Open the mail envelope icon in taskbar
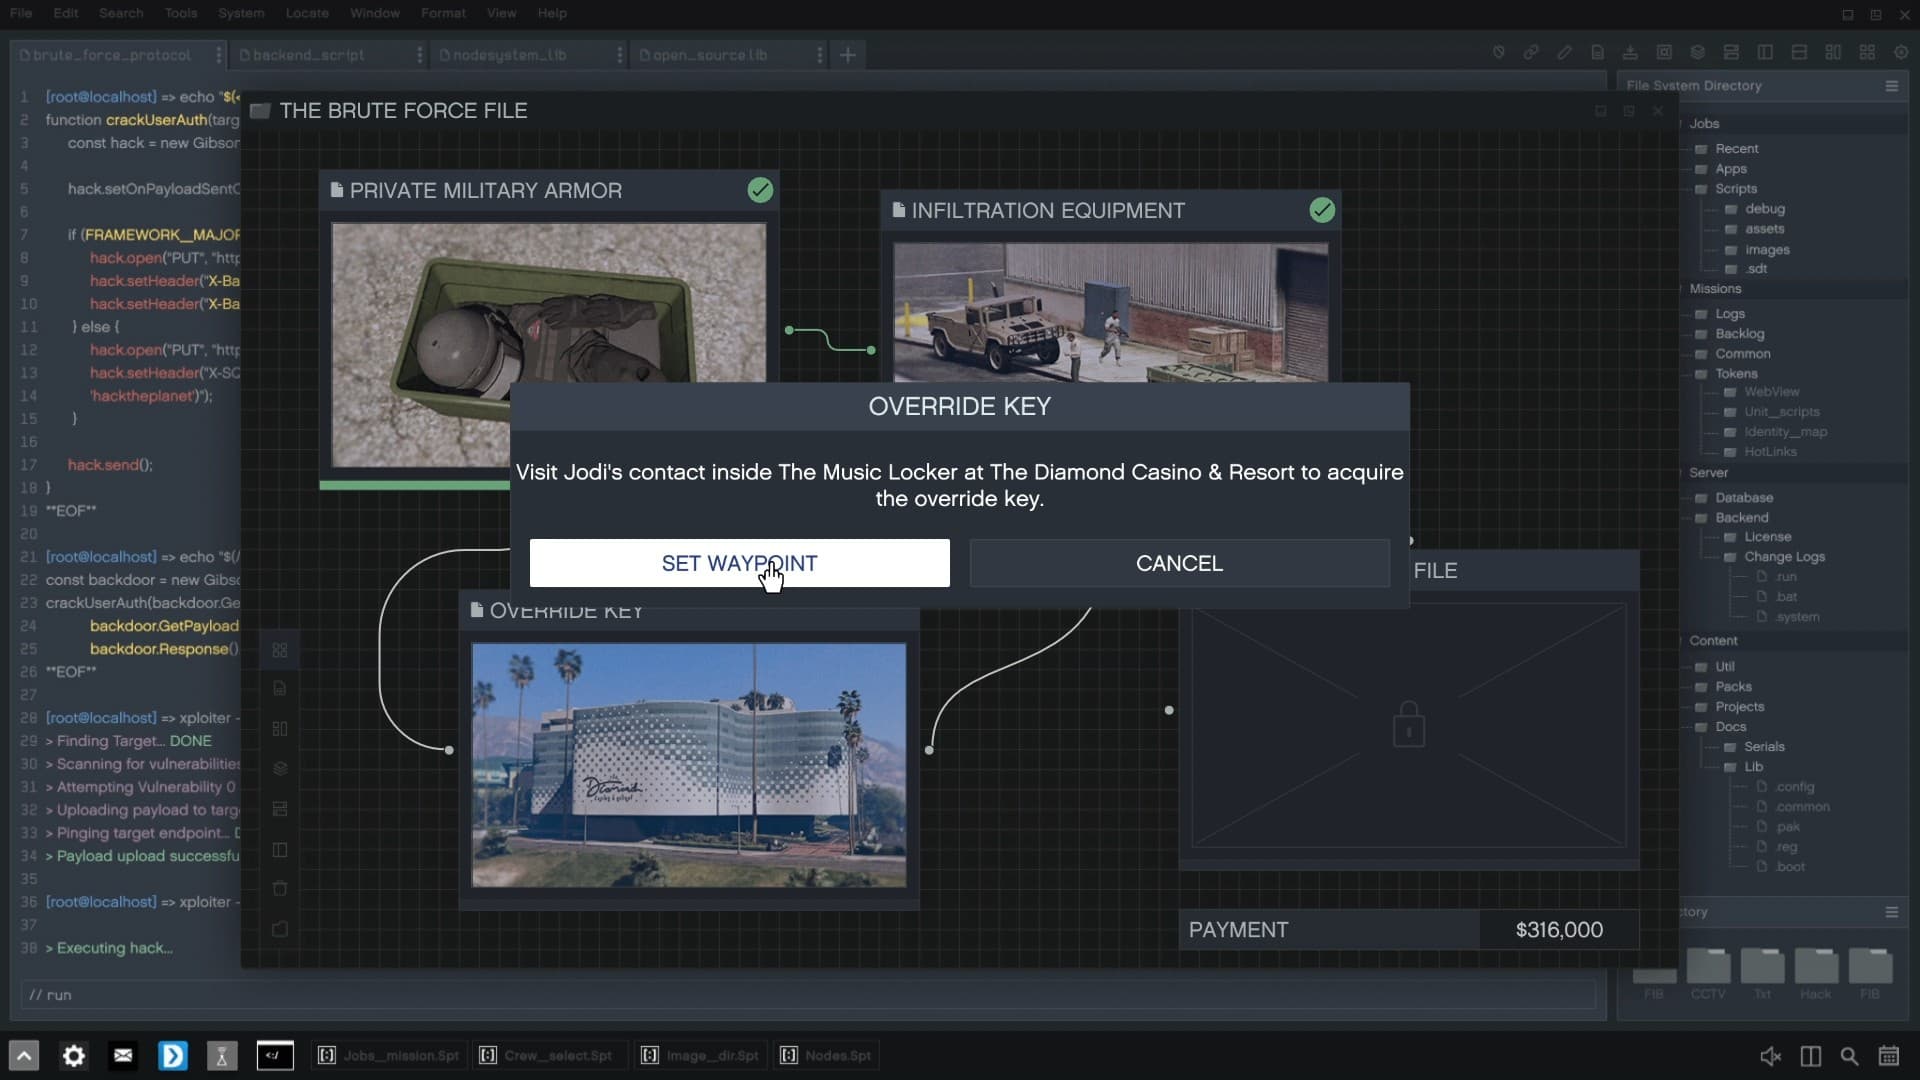The width and height of the screenshot is (1920, 1080). pos(123,1056)
